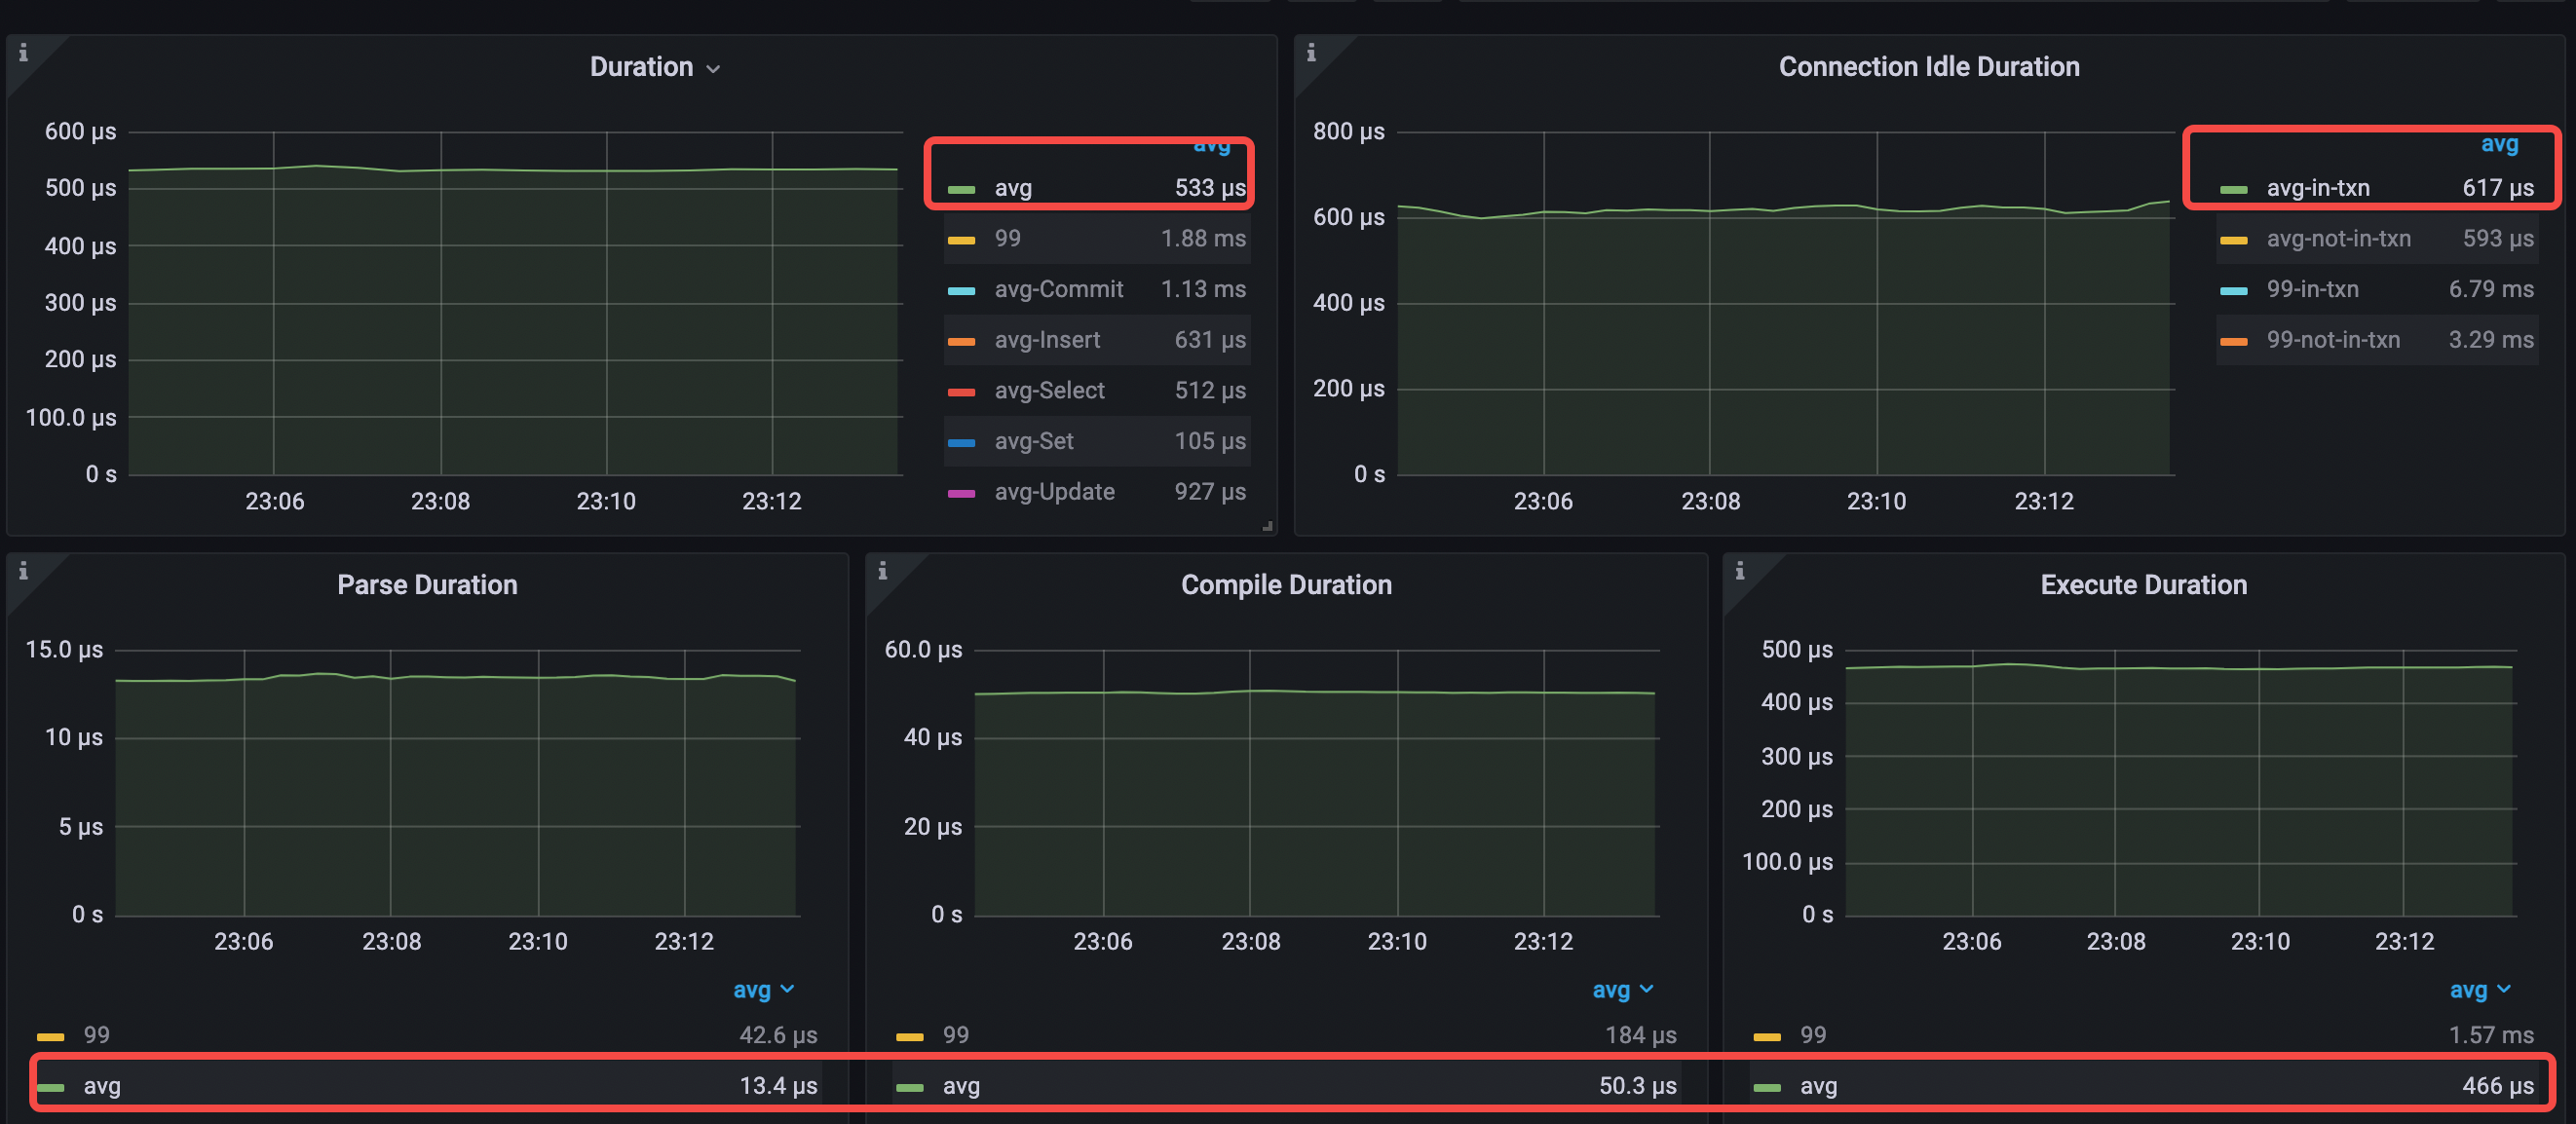Open the Compile Duration panel menu

tap(1287, 585)
